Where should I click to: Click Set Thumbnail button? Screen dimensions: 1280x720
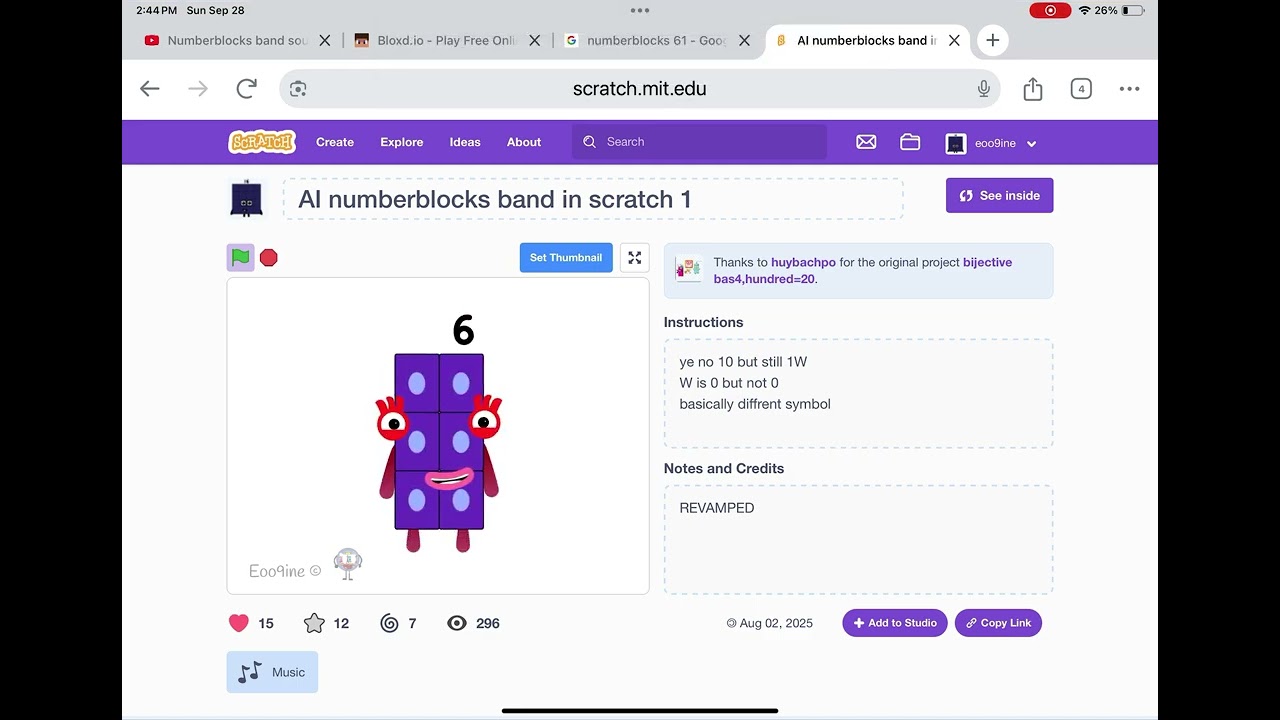click(566, 258)
